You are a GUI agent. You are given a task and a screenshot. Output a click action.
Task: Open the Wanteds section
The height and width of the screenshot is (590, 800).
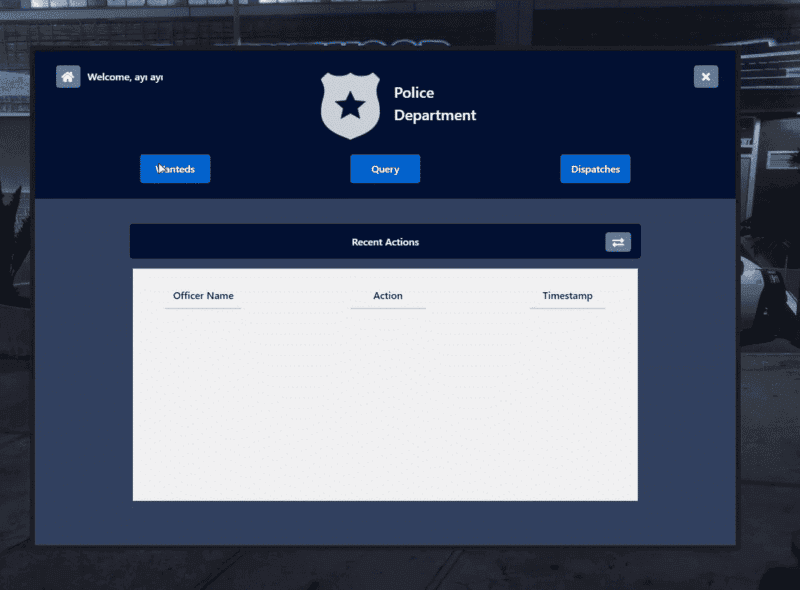click(x=175, y=169)
